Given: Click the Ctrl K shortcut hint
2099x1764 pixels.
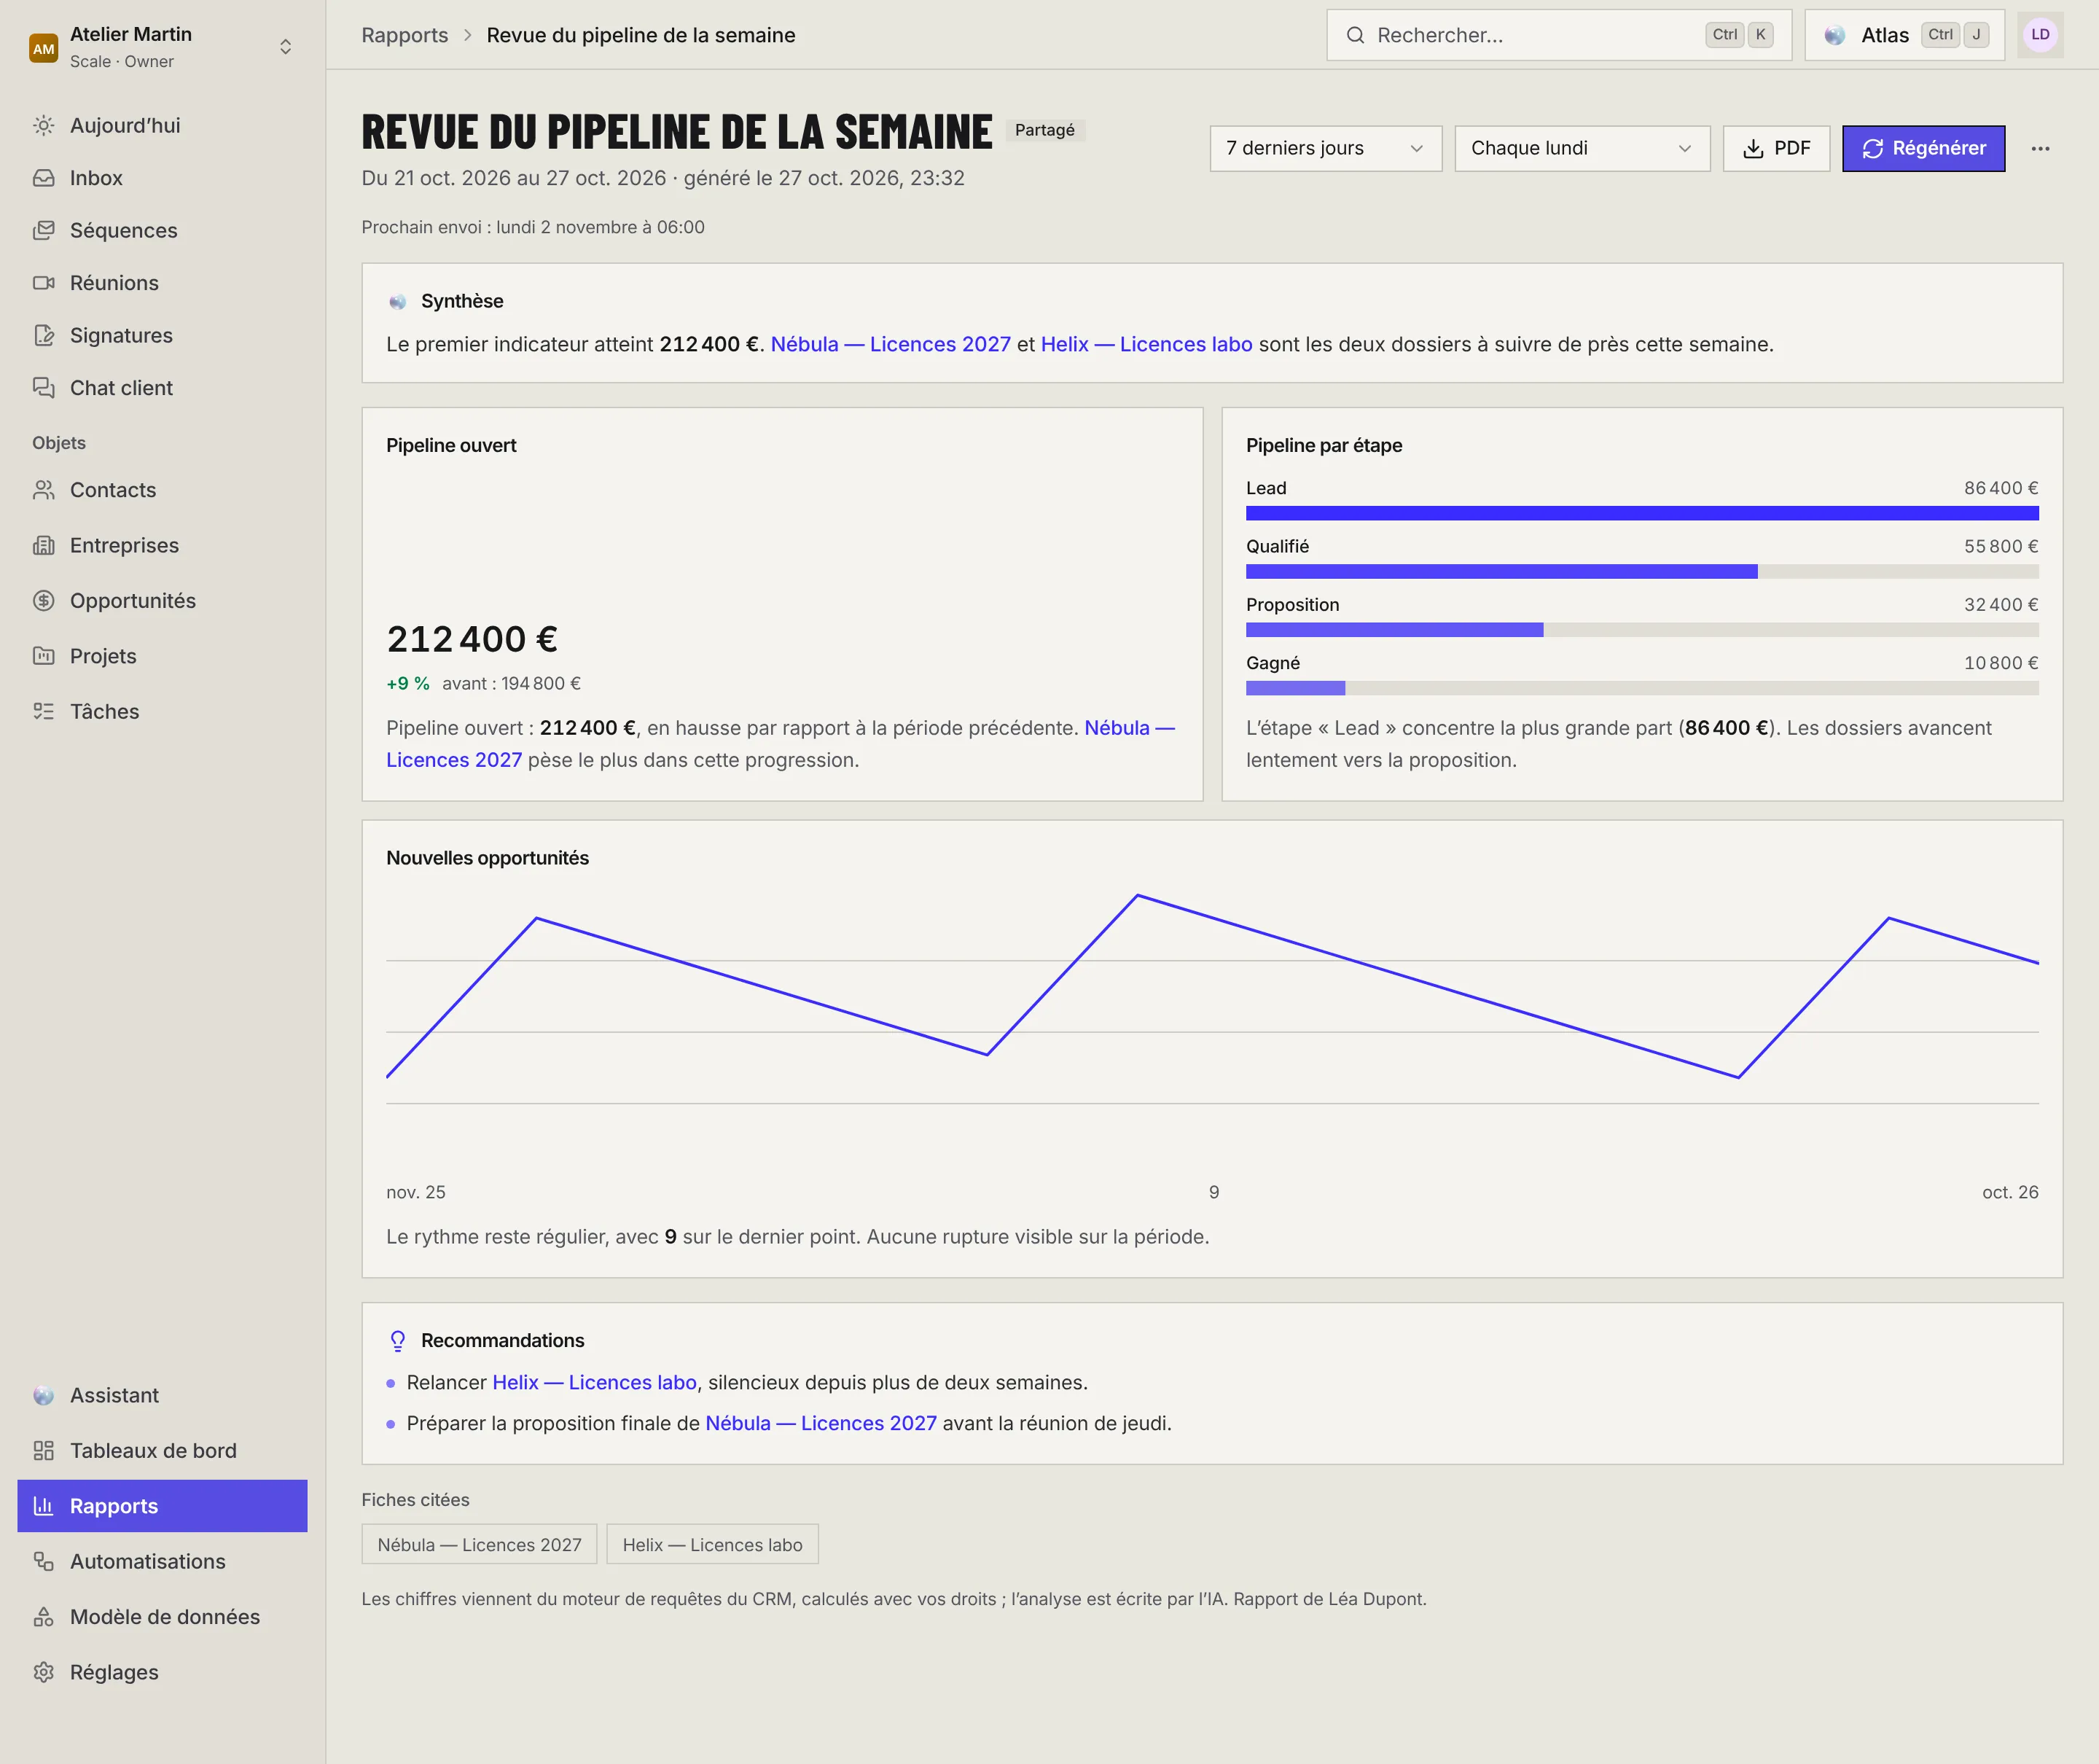Looking at the screenshot, I should 1739,35.
